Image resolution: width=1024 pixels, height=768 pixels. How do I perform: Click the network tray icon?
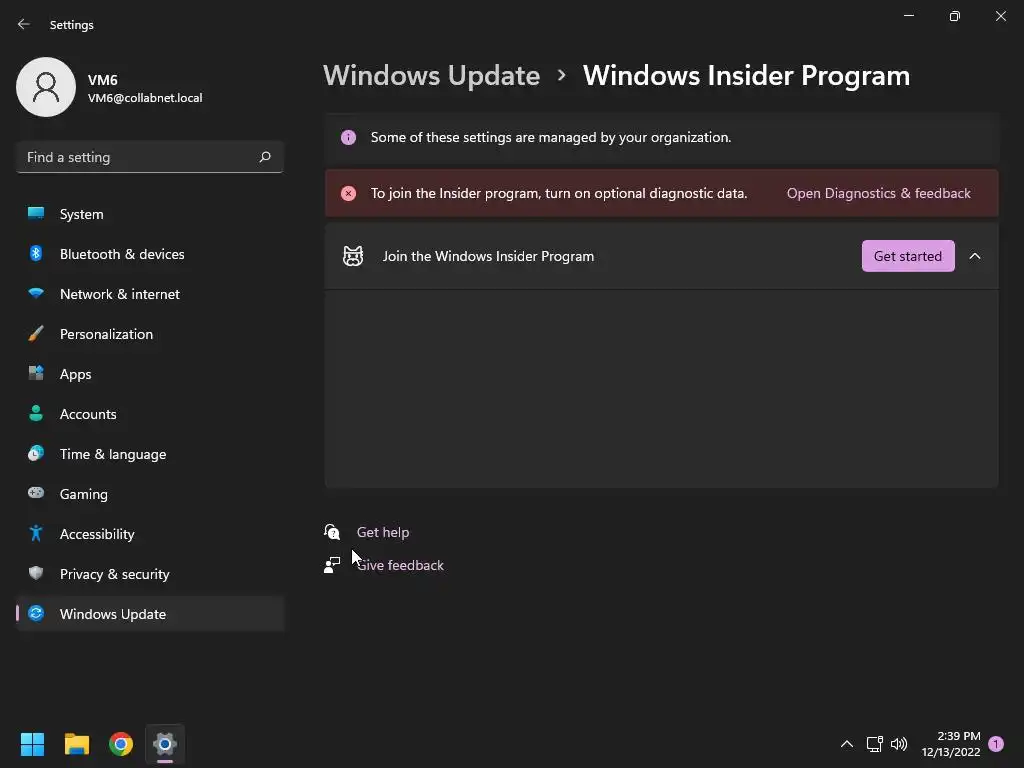[874, 744]
